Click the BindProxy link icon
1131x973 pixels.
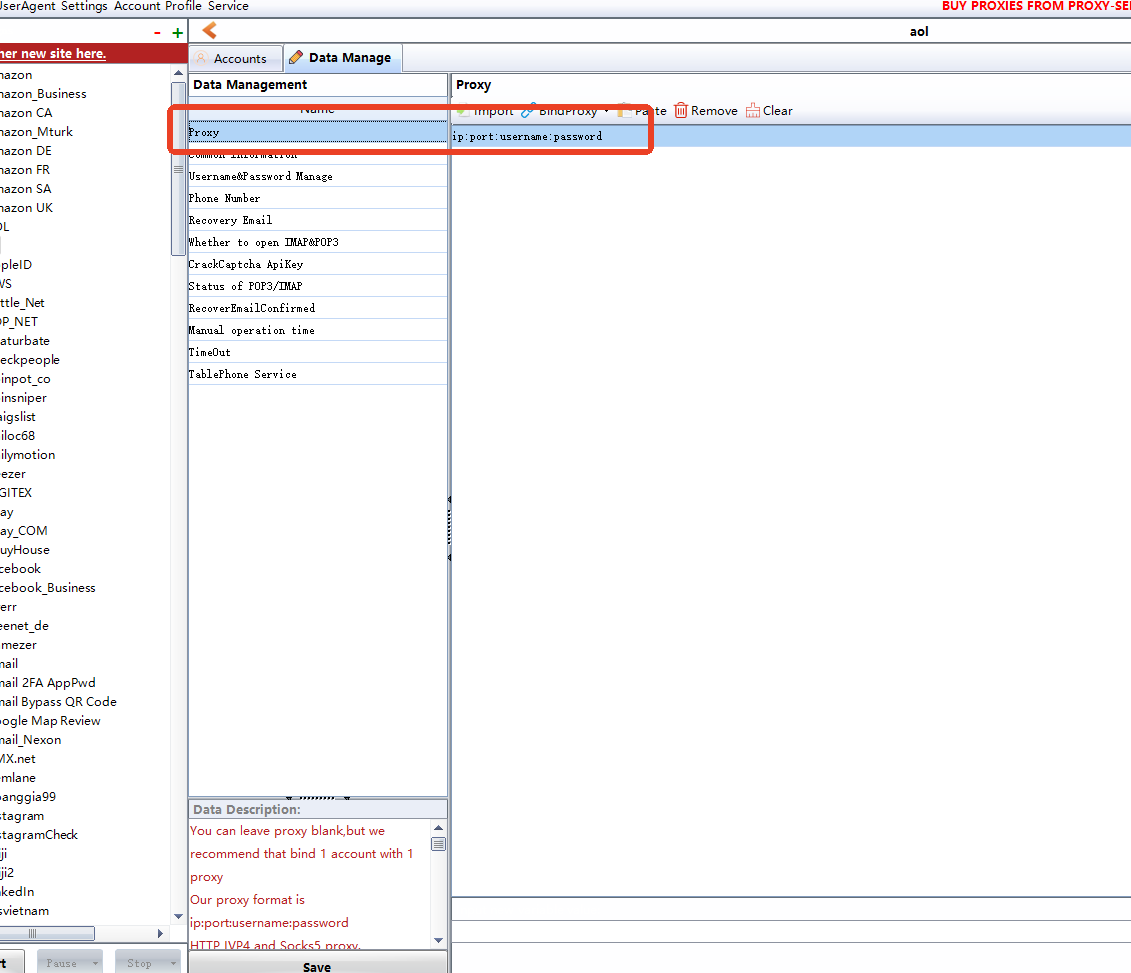click(x=528, y=111)
